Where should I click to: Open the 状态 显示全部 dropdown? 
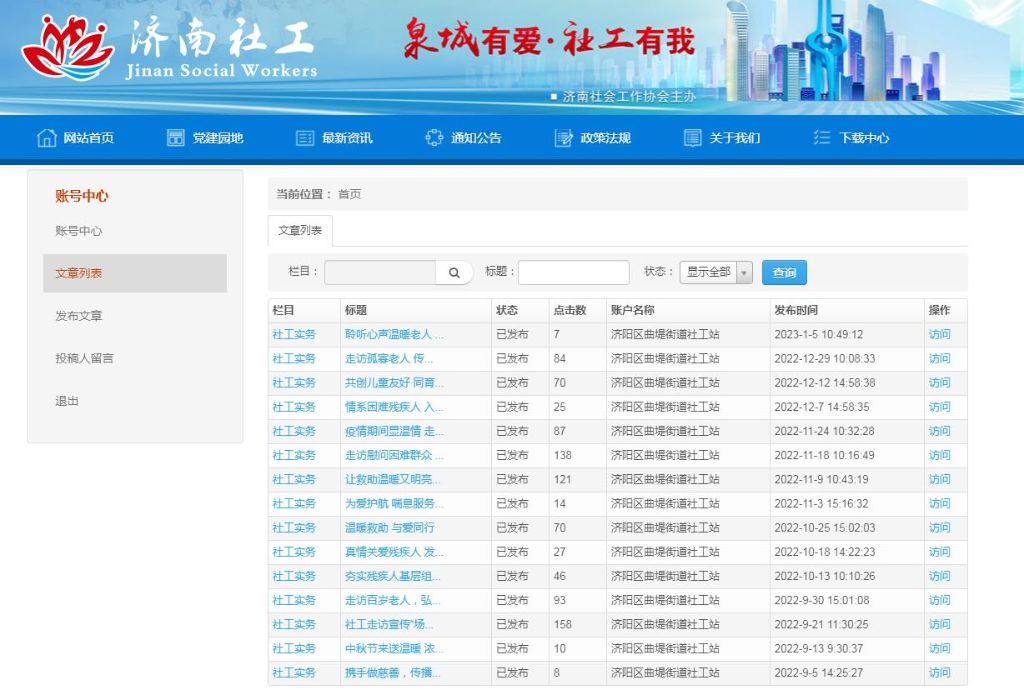coord(715,273)
